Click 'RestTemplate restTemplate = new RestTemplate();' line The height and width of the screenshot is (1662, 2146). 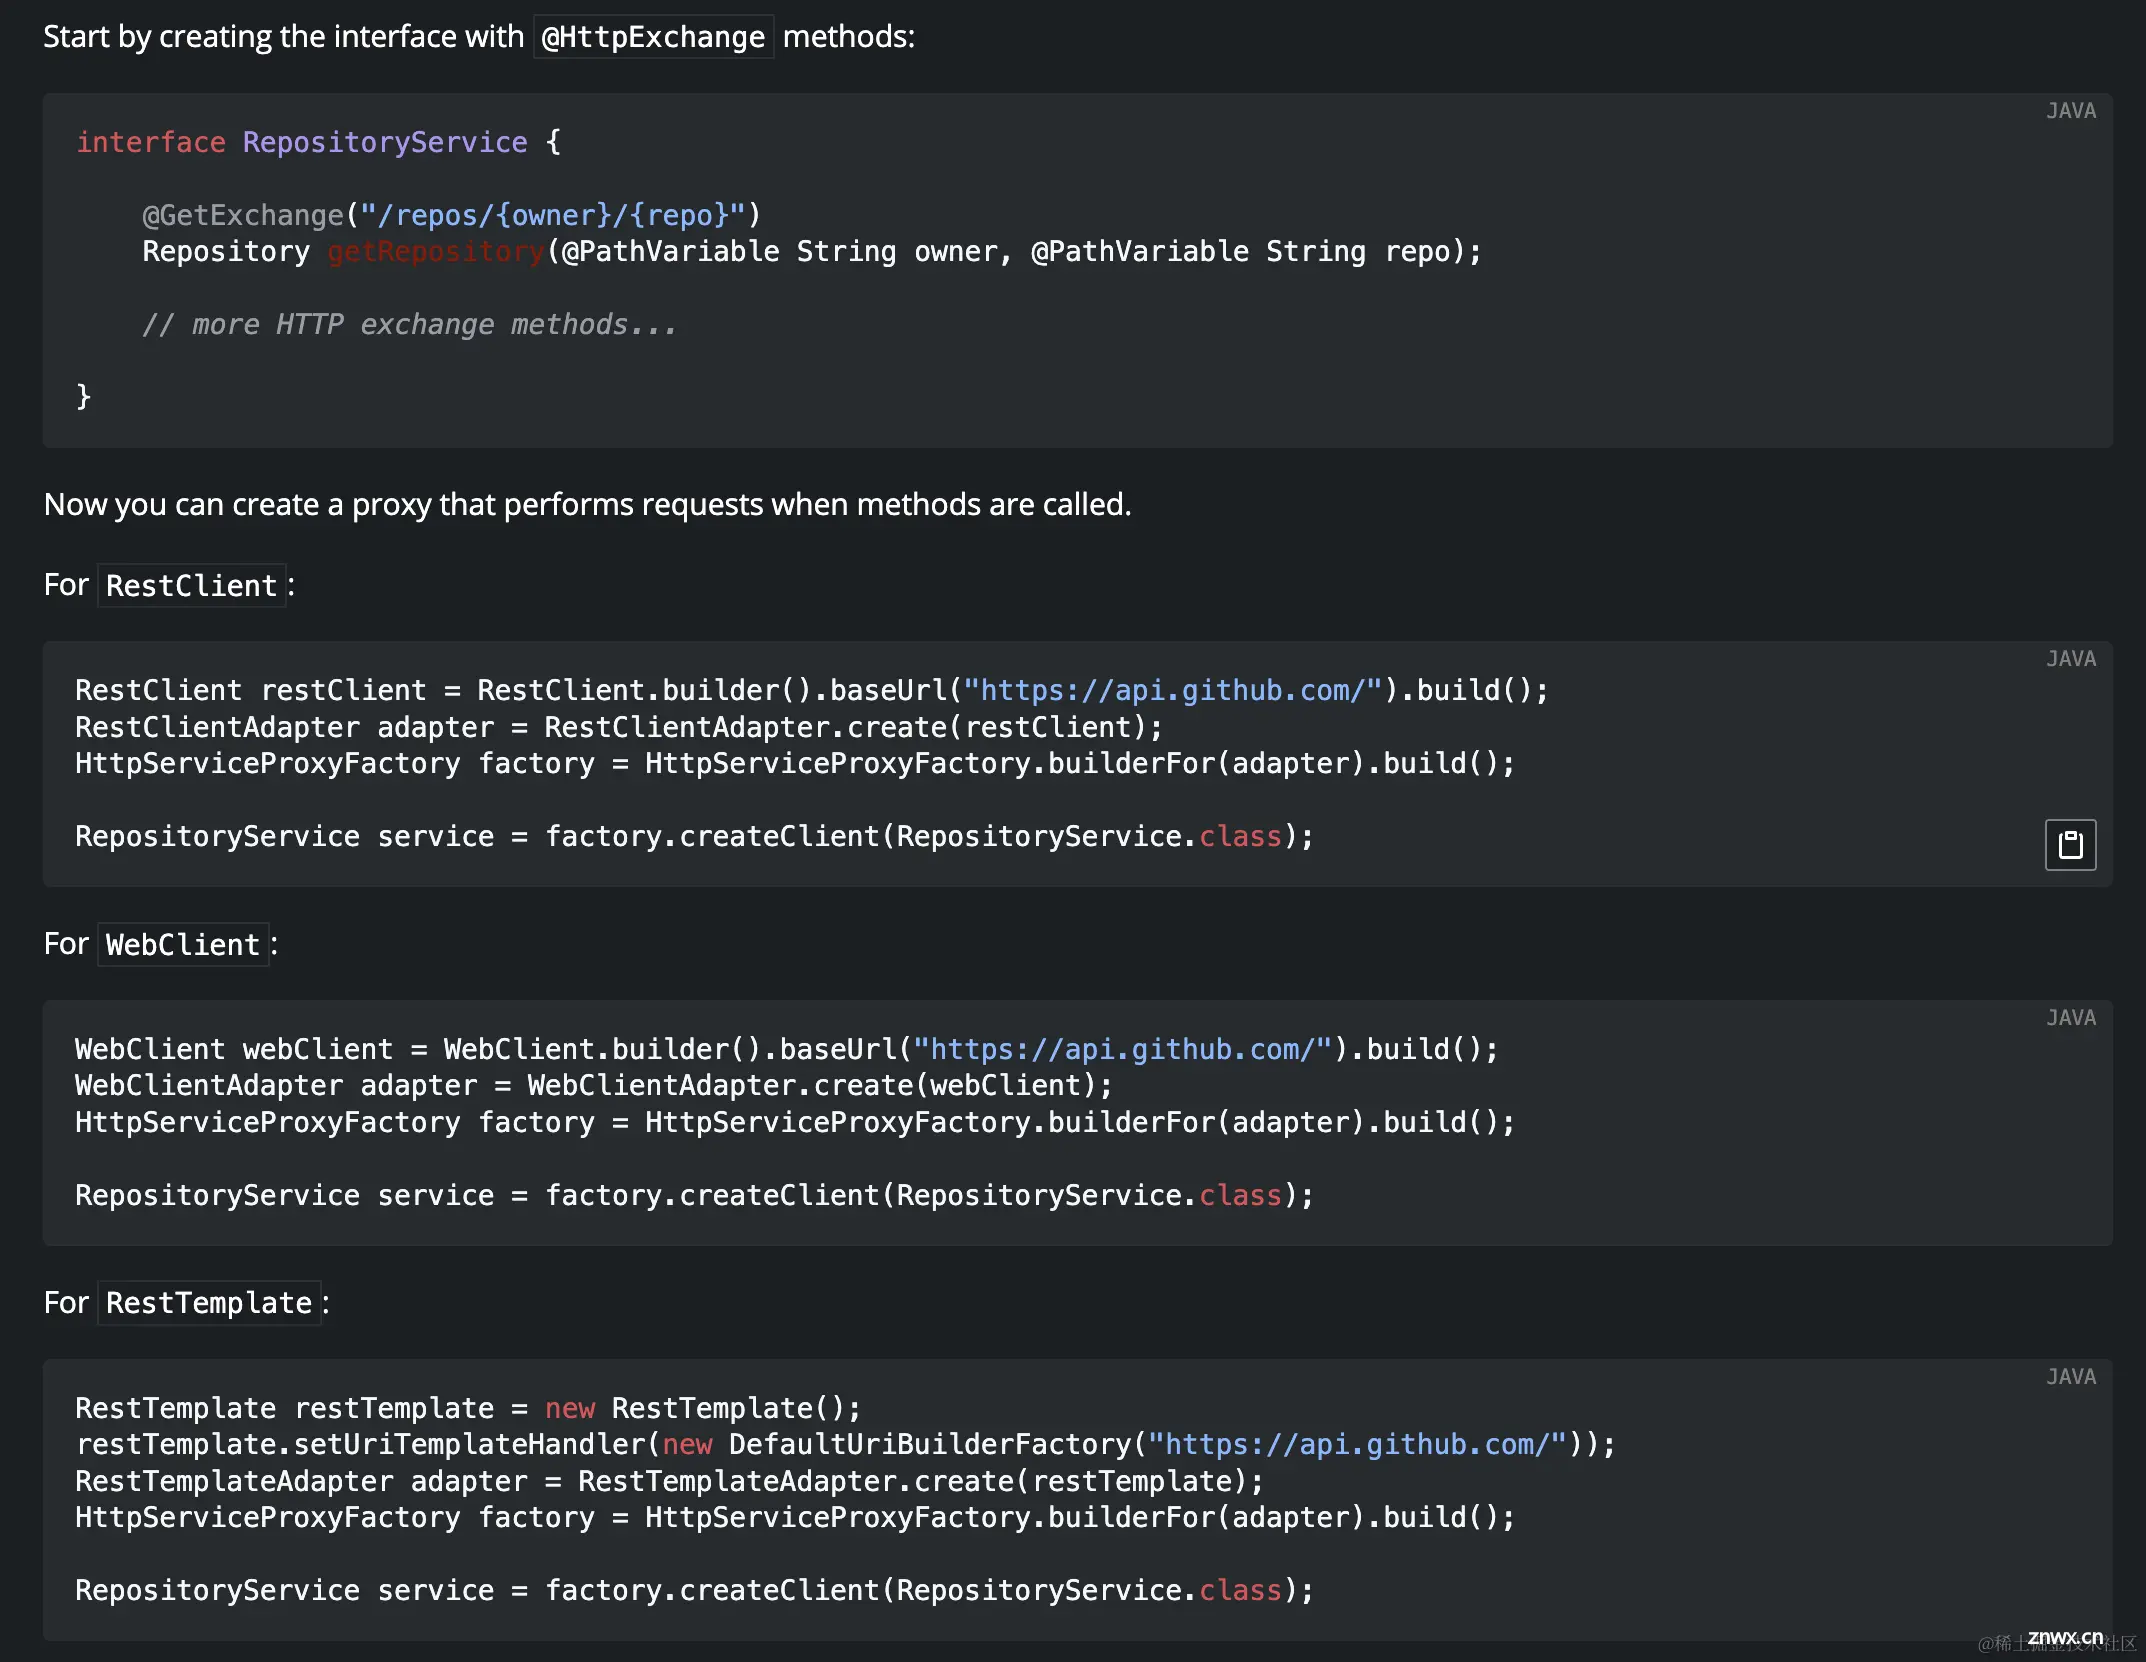[x=468, y=1408]
